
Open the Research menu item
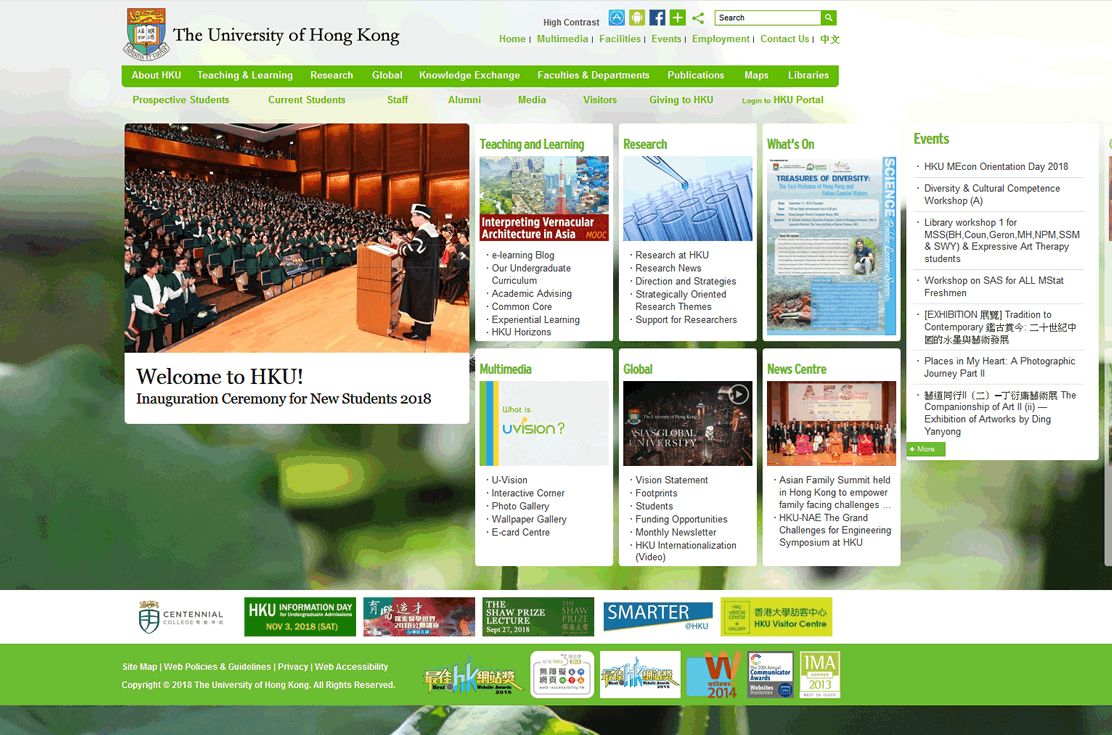click(331, 75)
